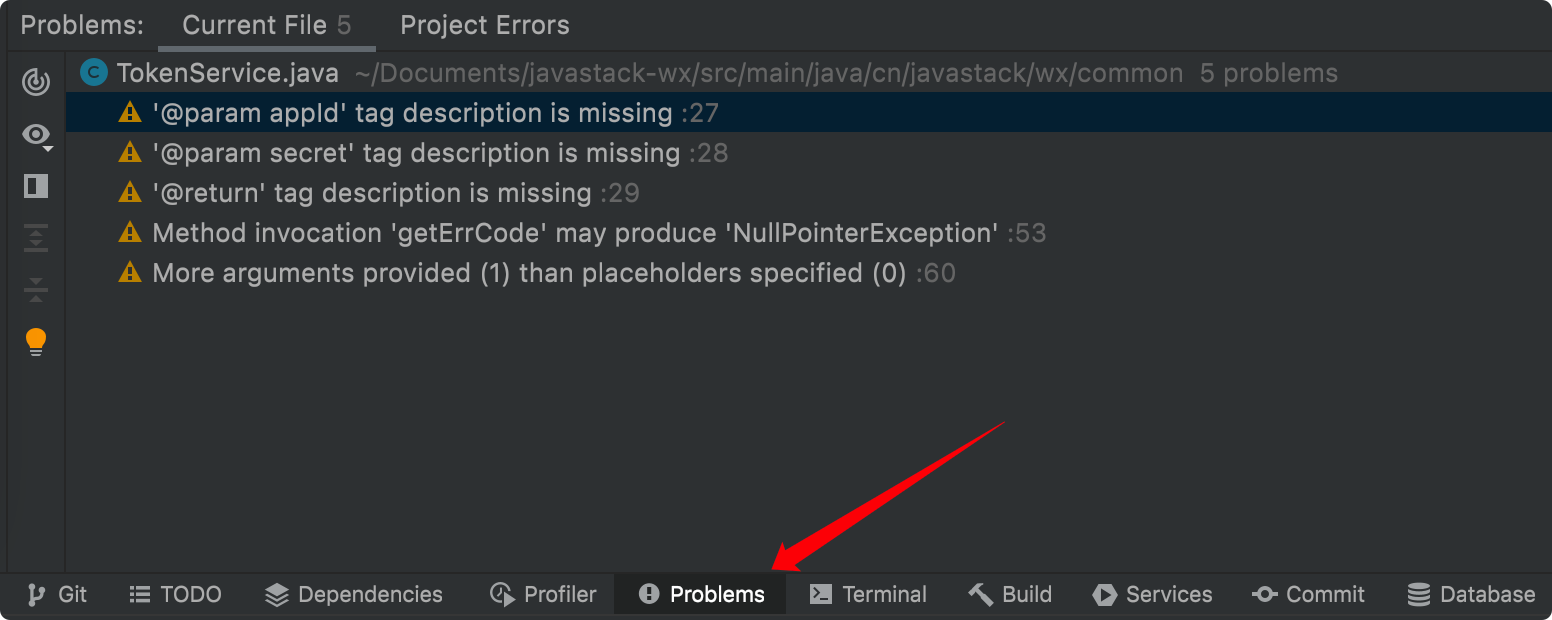Open the TODO tool window

point(175,594)
